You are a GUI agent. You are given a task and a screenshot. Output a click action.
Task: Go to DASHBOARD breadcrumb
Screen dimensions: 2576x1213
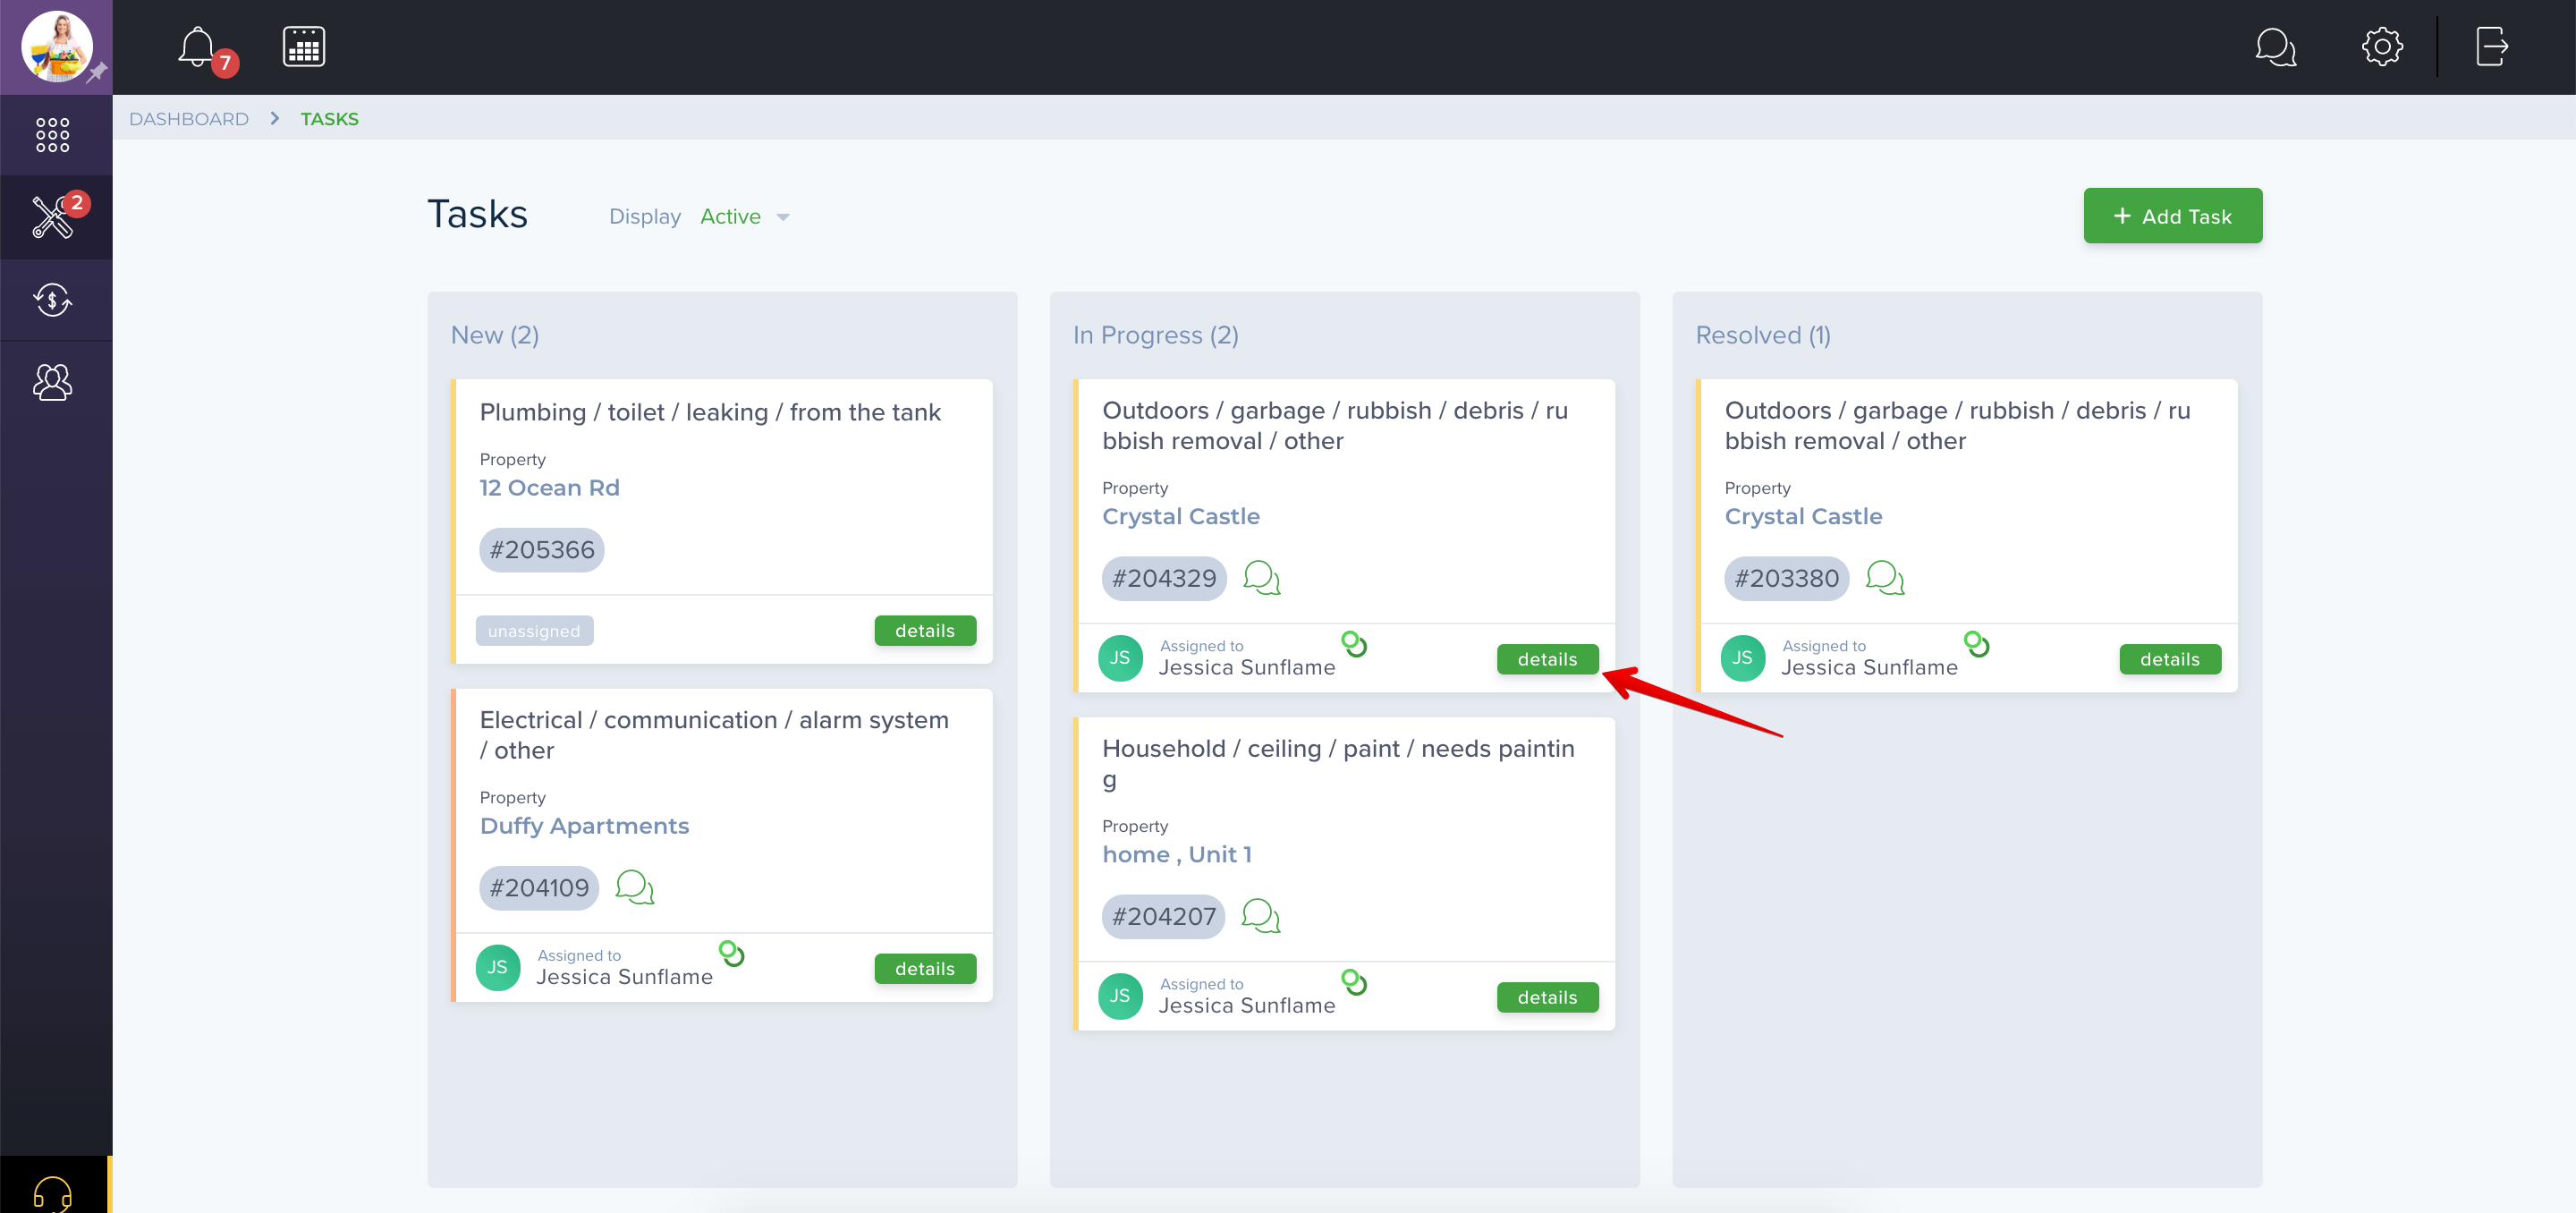[x=189, y=119]
